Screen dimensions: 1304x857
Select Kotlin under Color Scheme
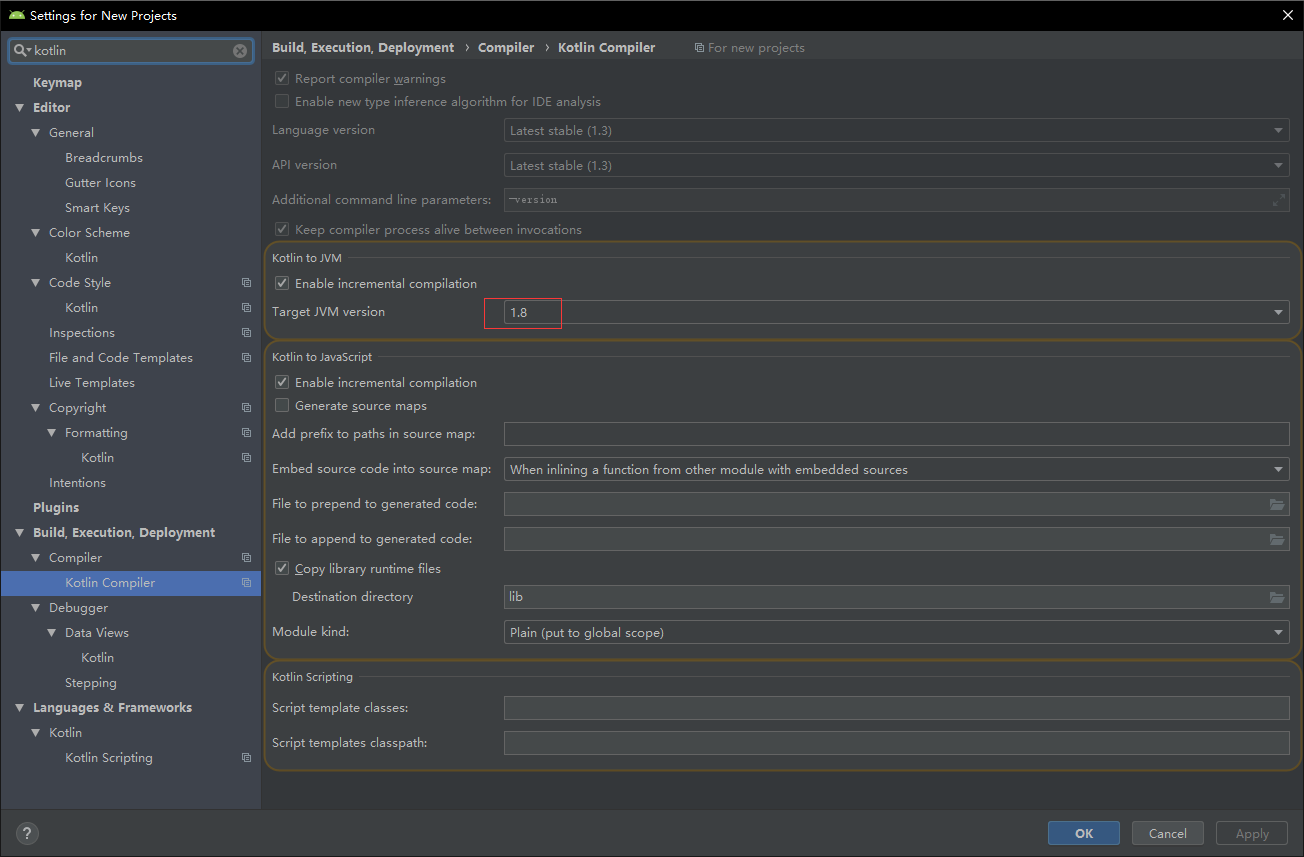pyautogui.click(x=82, y=258)
